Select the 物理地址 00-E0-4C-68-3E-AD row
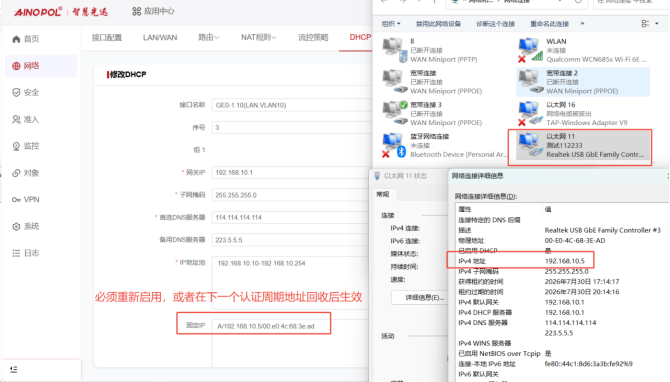The height and width of the screenshot is (382, 670). 532,241
